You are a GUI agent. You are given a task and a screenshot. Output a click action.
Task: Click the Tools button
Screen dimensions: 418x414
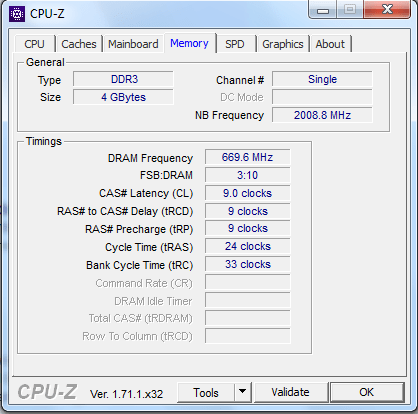(206, 393)
